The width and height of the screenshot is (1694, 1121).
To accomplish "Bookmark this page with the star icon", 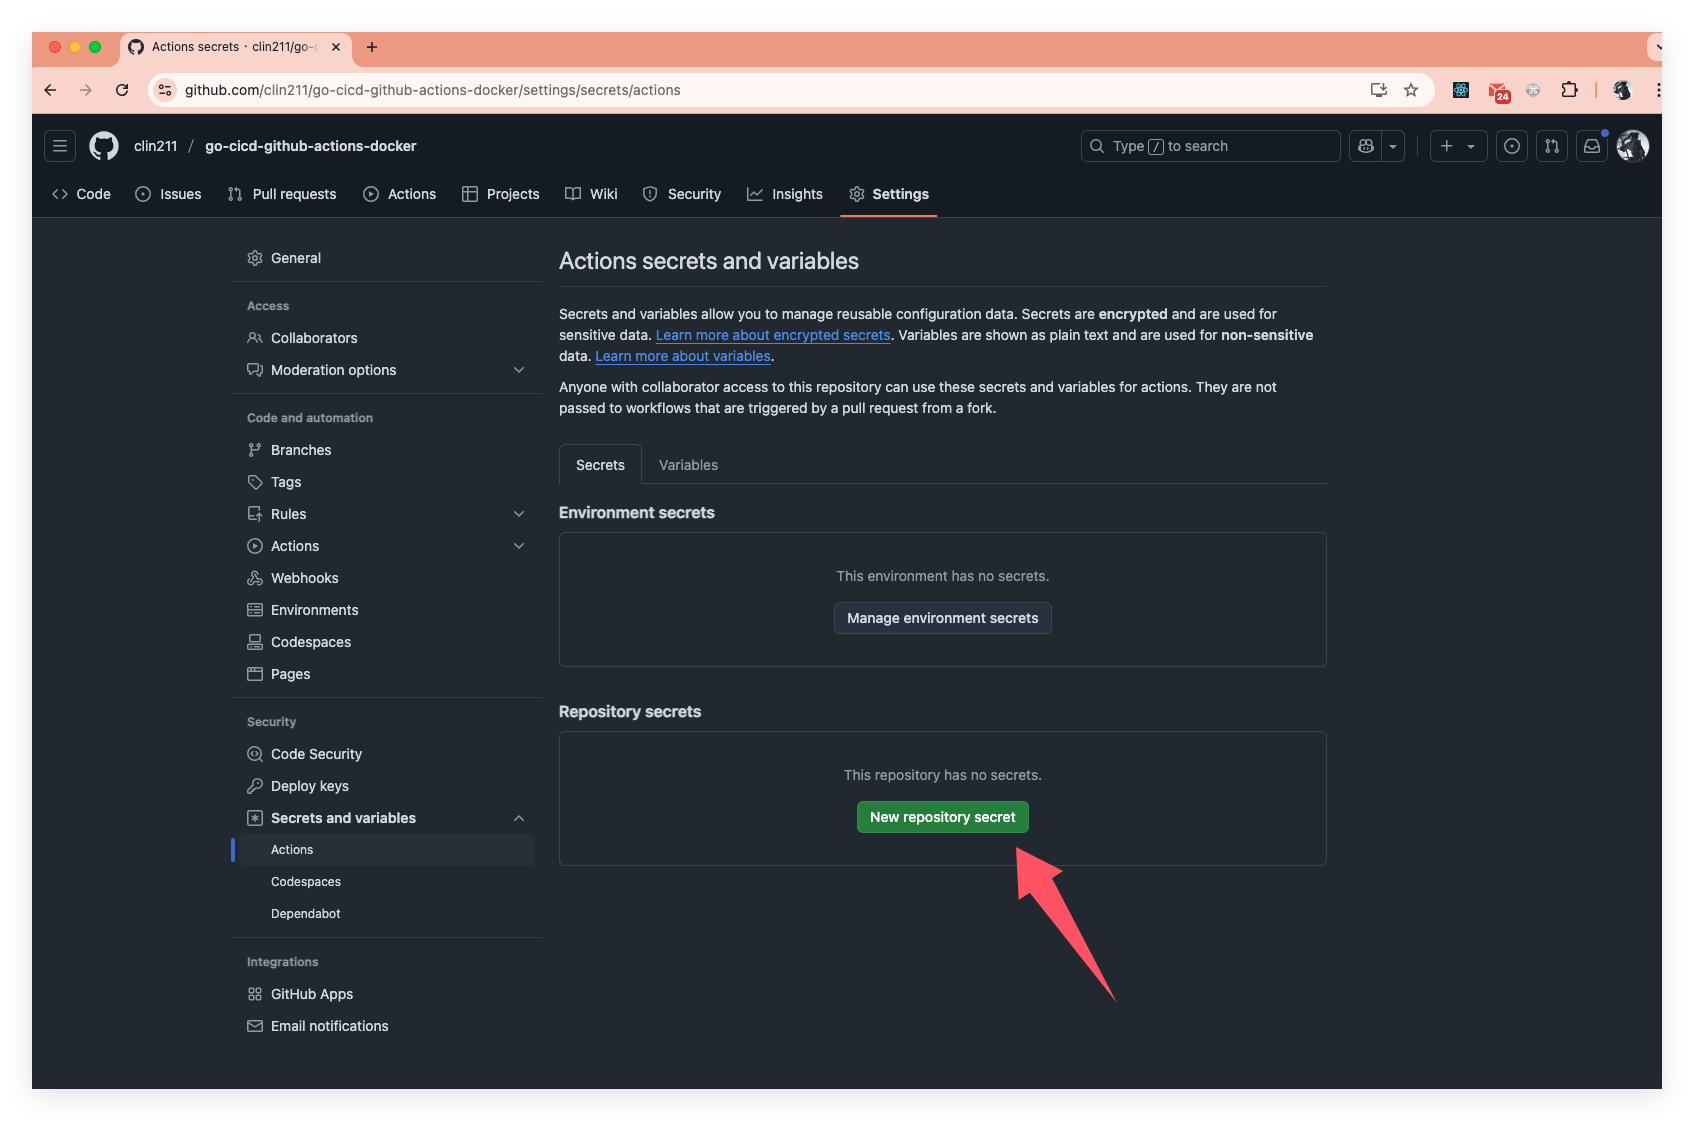I will [1411, 90].
